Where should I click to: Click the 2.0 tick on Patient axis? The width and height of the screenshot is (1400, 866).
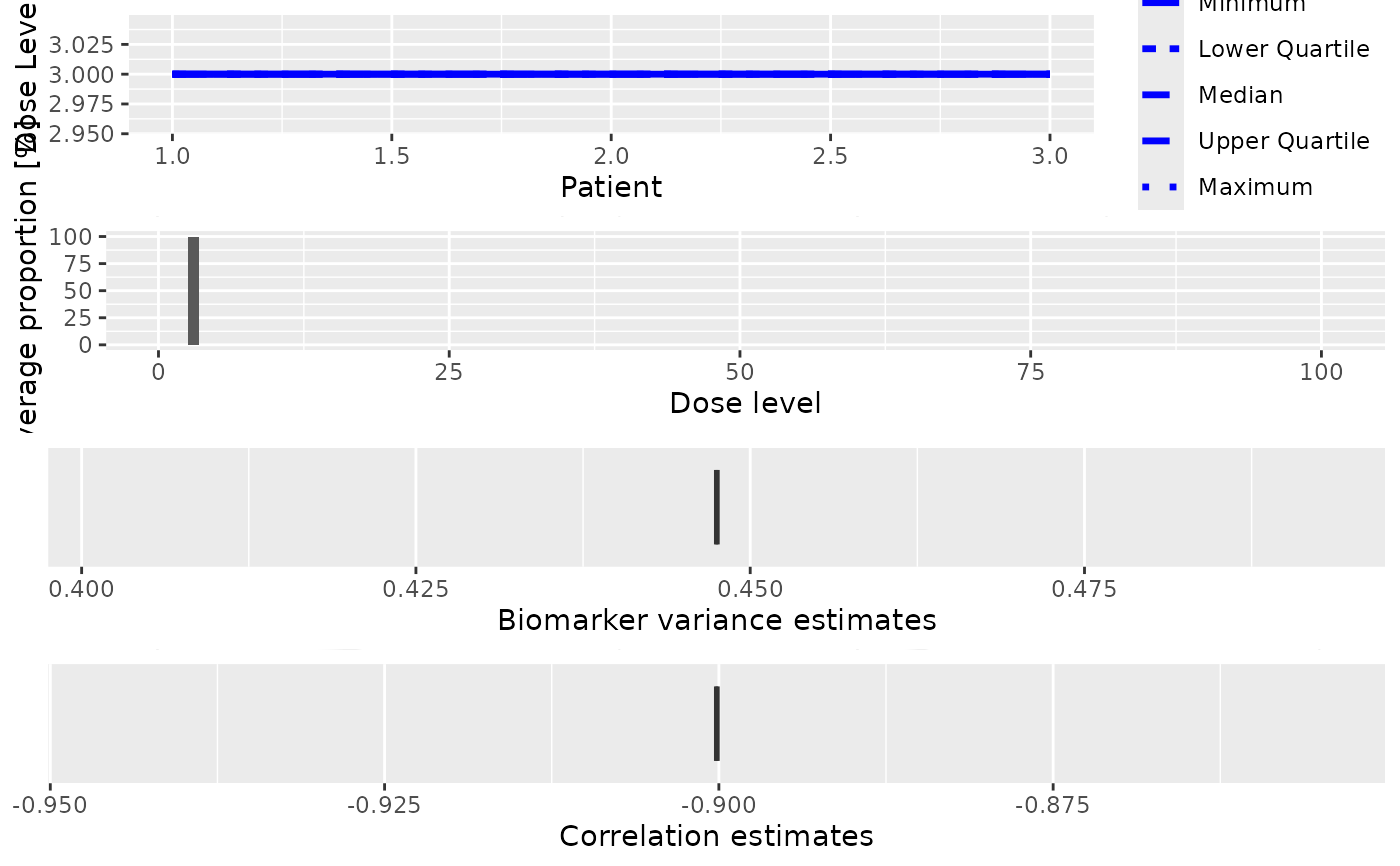tap(611, 157)
